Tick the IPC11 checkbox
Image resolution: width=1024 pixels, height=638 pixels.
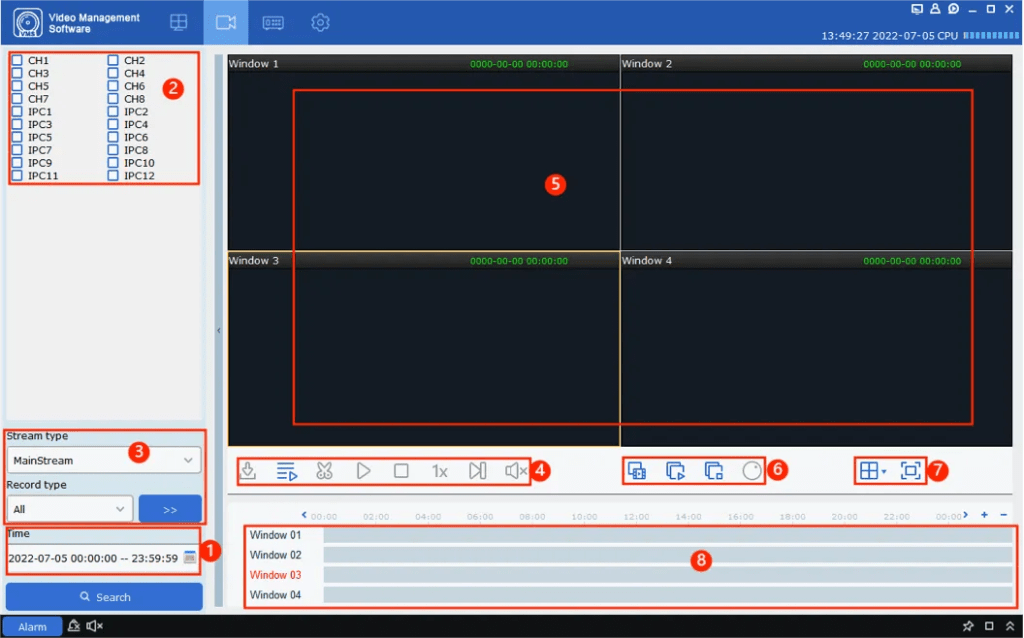click(x=17, y=176)
